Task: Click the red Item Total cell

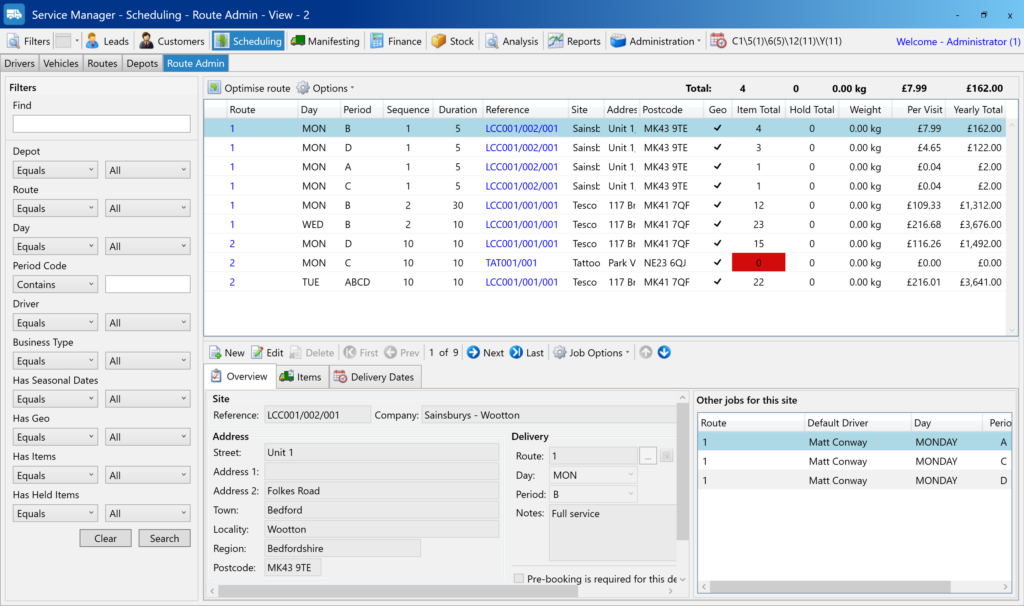Action: [758, 263]
